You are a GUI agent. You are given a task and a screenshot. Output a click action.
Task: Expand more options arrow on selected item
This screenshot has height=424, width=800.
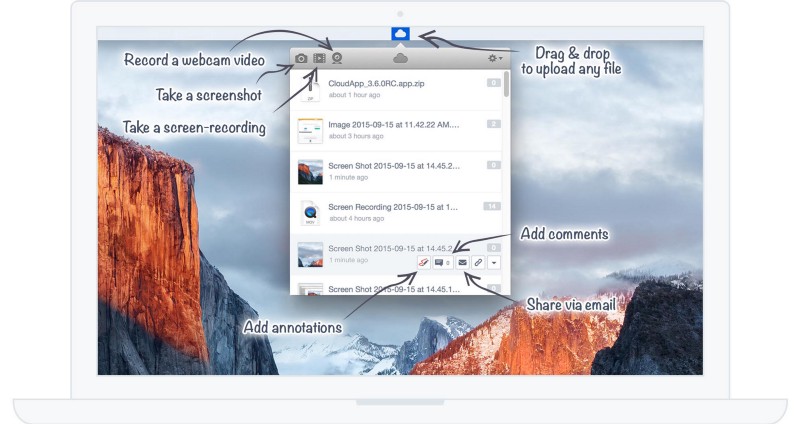[495, 262]
